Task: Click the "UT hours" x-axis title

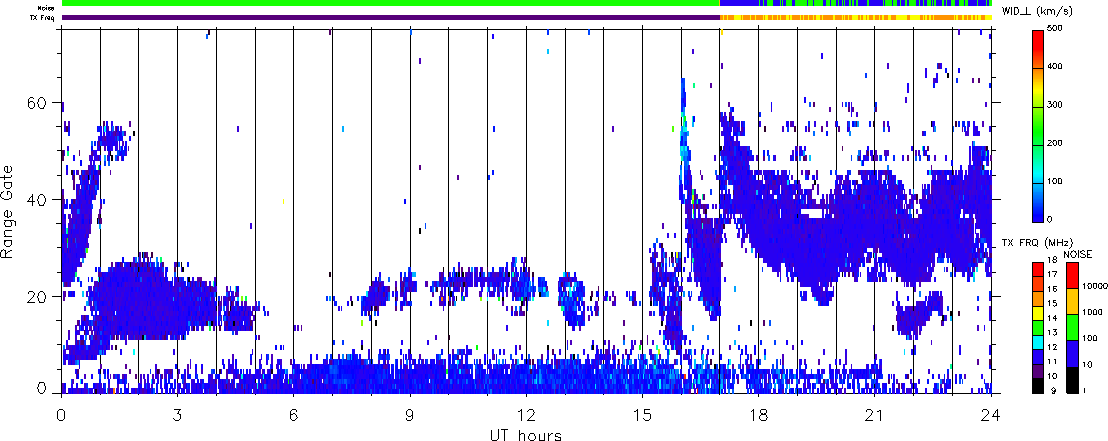Action: click(x=526, y=435)
